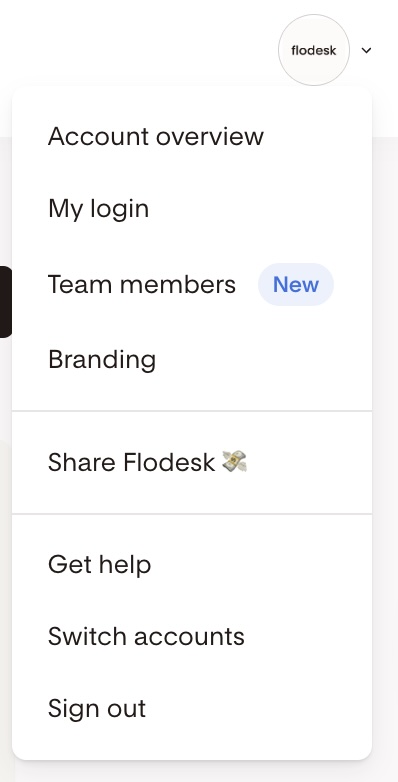Click the flying money emoji icon

(x=234, y=461)
